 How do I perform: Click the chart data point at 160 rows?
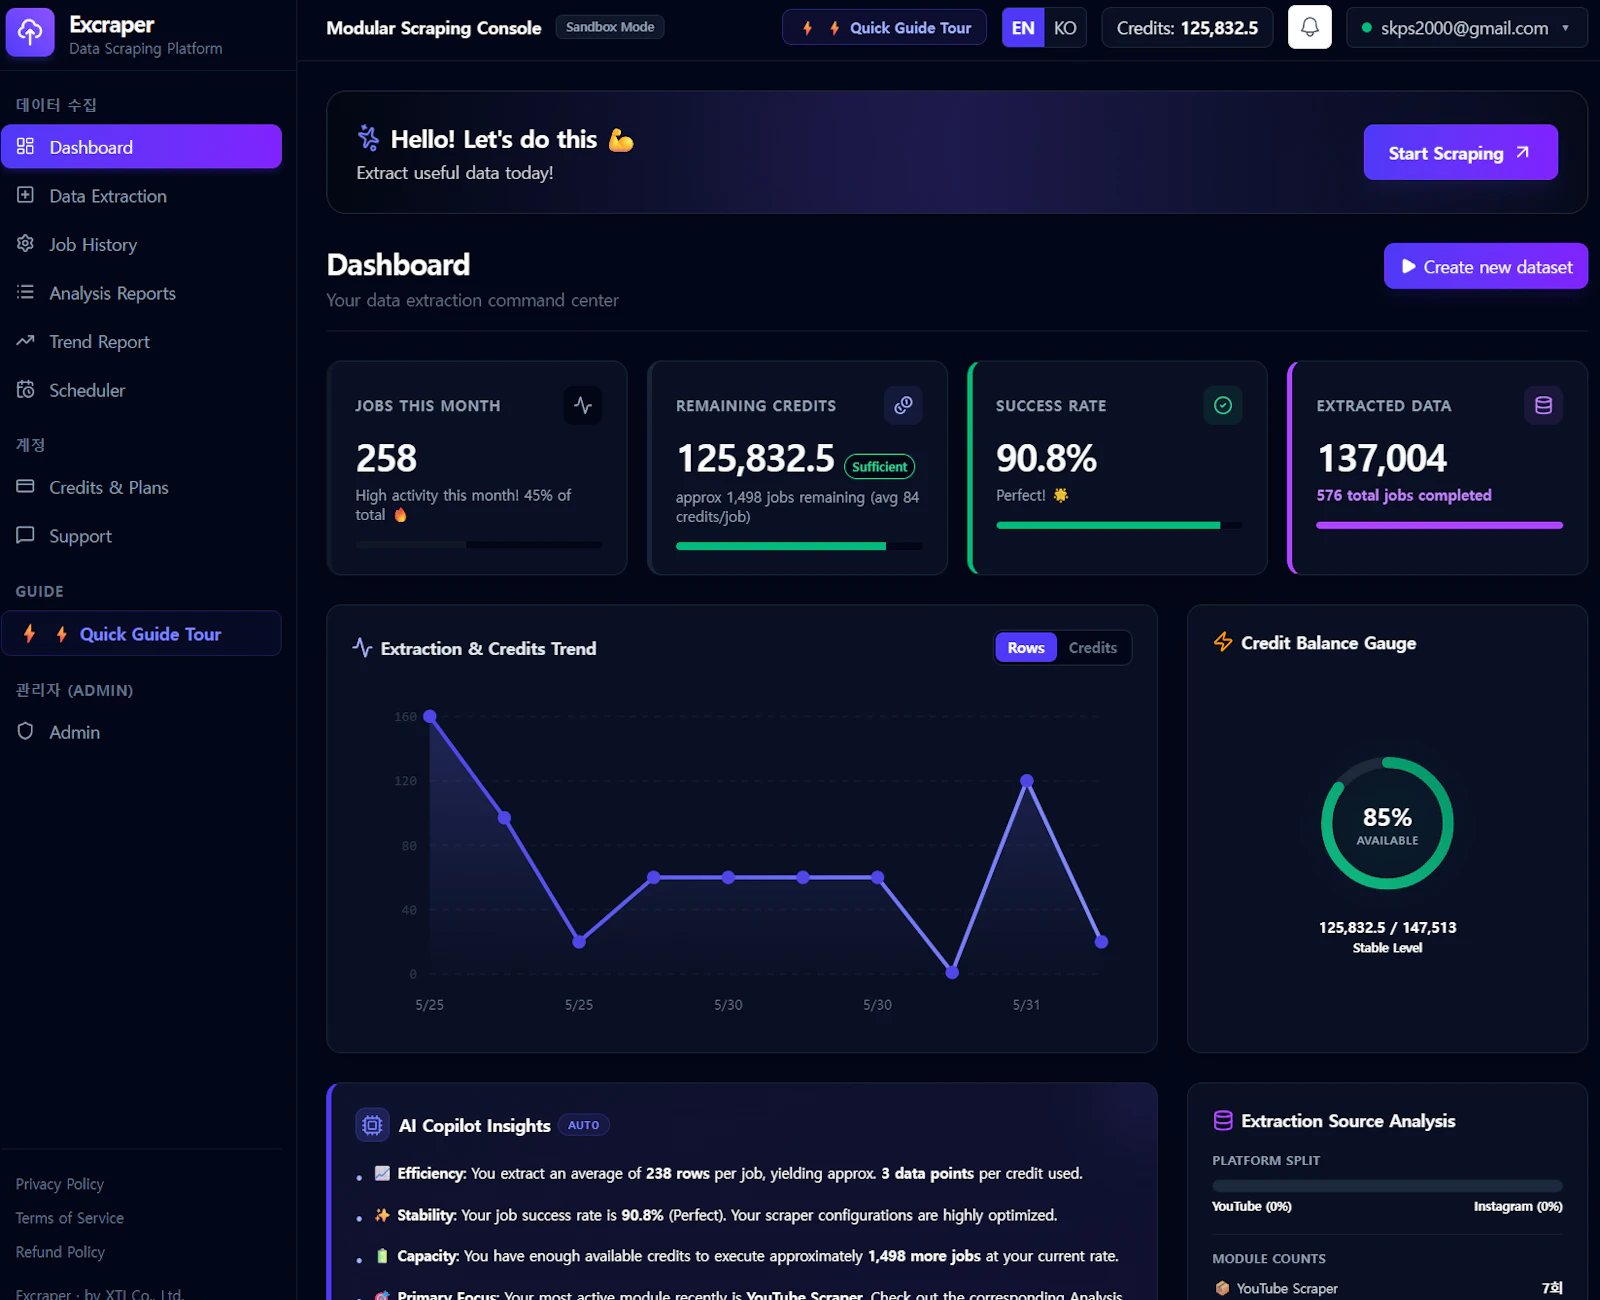430,716
